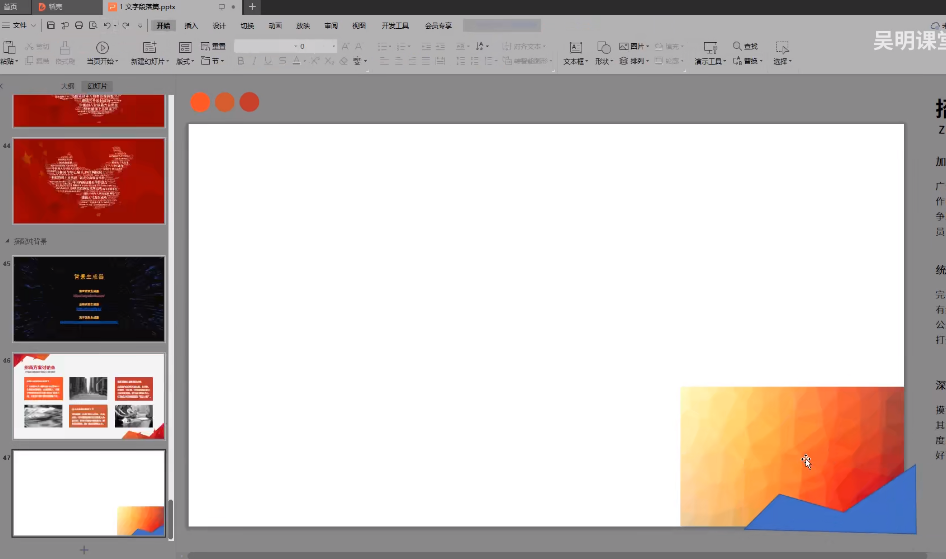Click the Numbered List icon
946x559 pixels.
coord(401,46)
